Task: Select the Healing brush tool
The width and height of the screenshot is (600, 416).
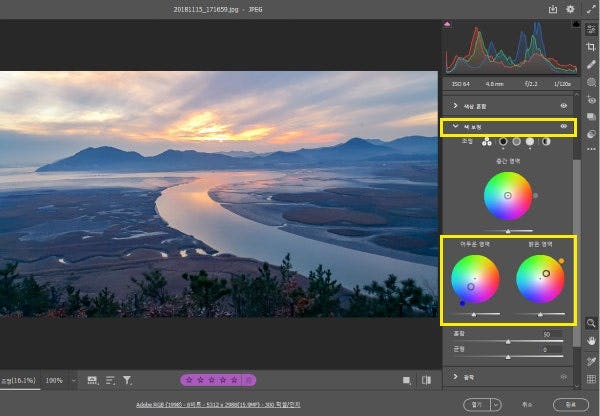Action: [591, 64]
